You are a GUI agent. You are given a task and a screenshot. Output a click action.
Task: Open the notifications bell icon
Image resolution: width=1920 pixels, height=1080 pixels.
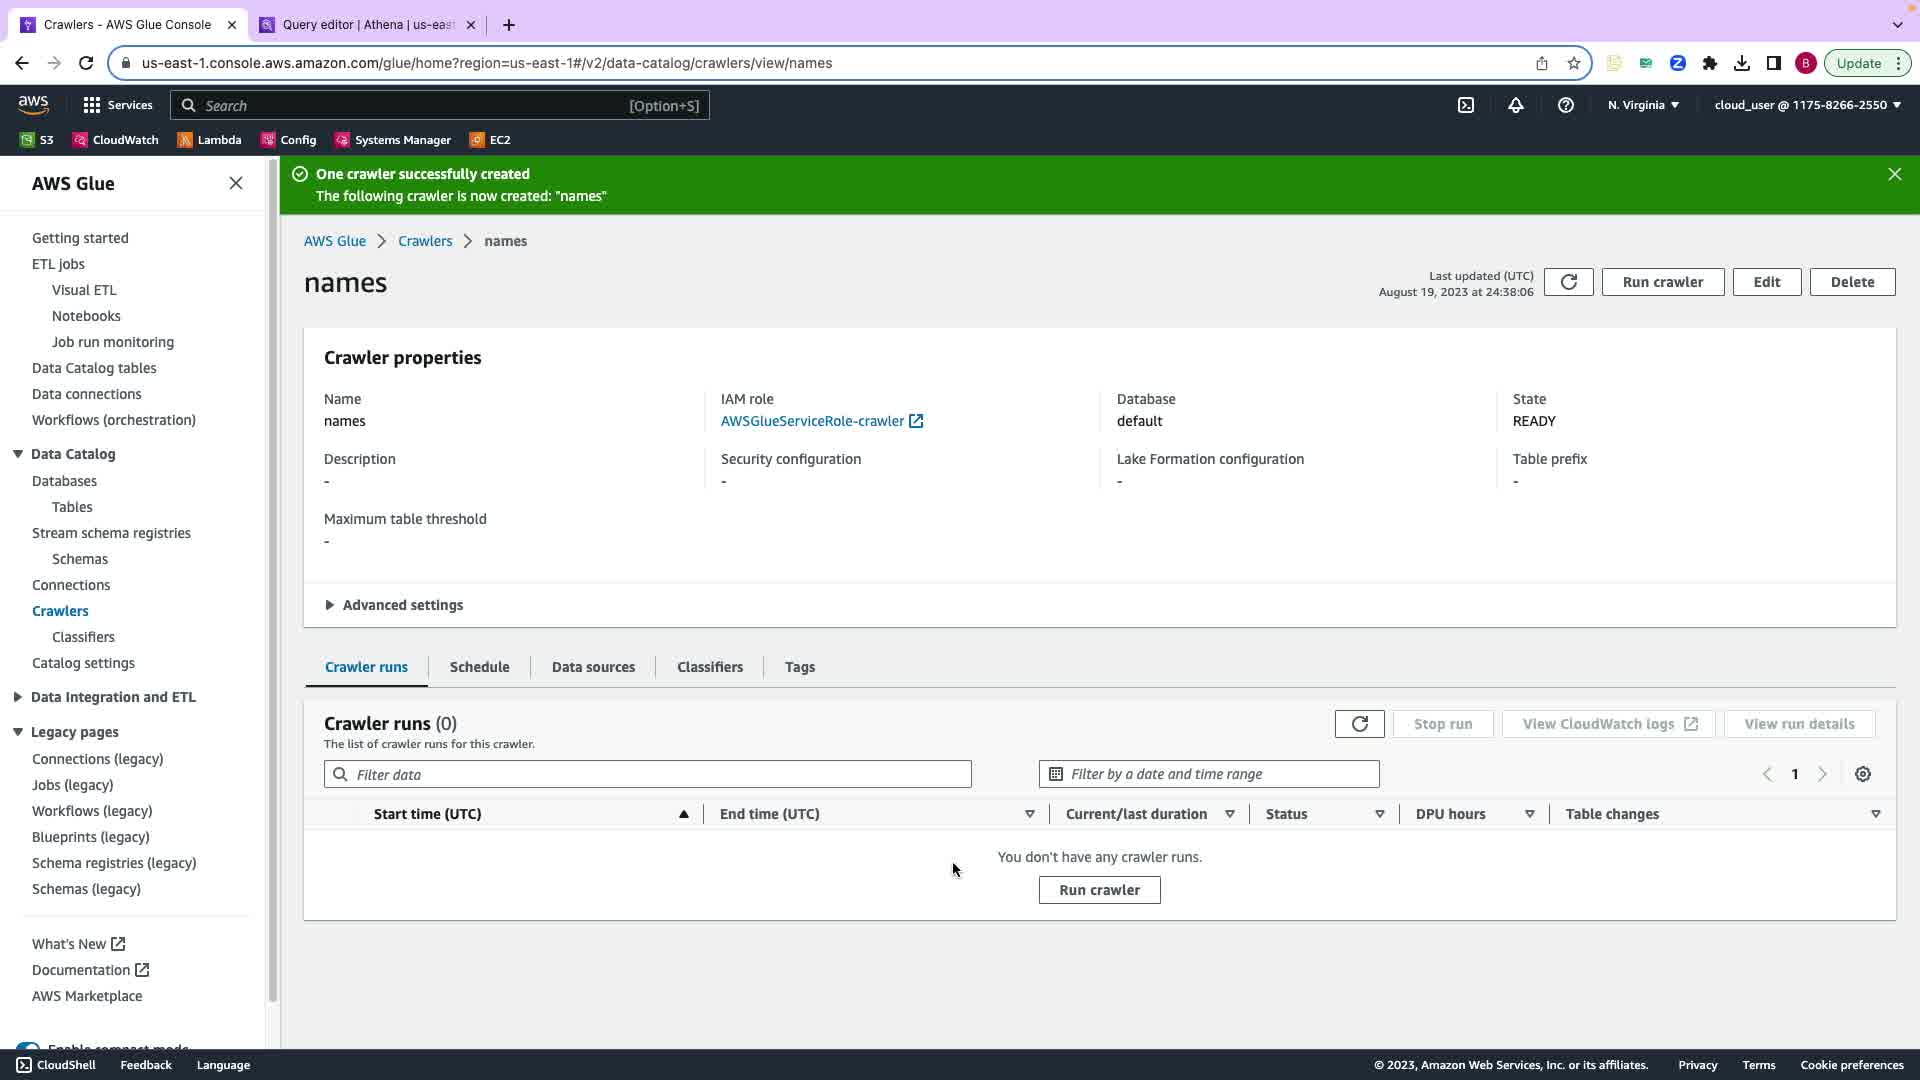pyautogui.click(x=1516, y=105)
